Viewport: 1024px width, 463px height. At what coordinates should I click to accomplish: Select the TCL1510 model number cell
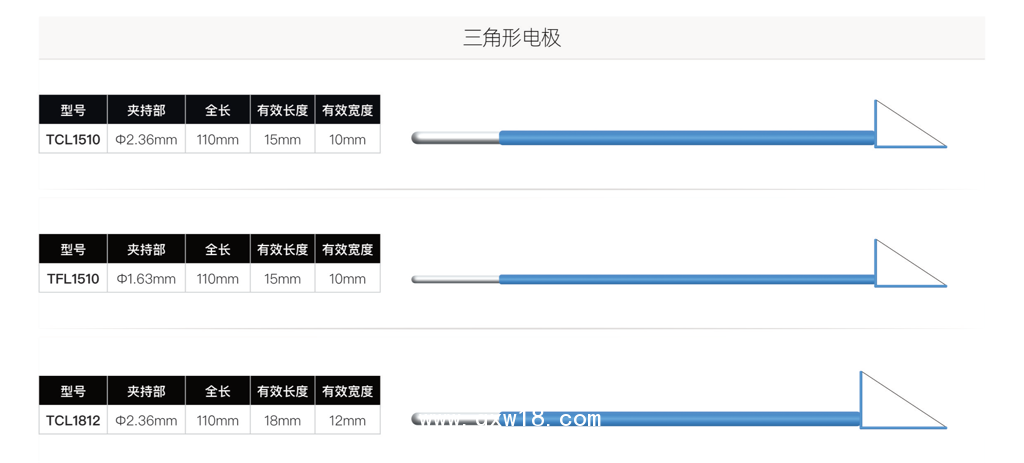[x=73, y=140]
